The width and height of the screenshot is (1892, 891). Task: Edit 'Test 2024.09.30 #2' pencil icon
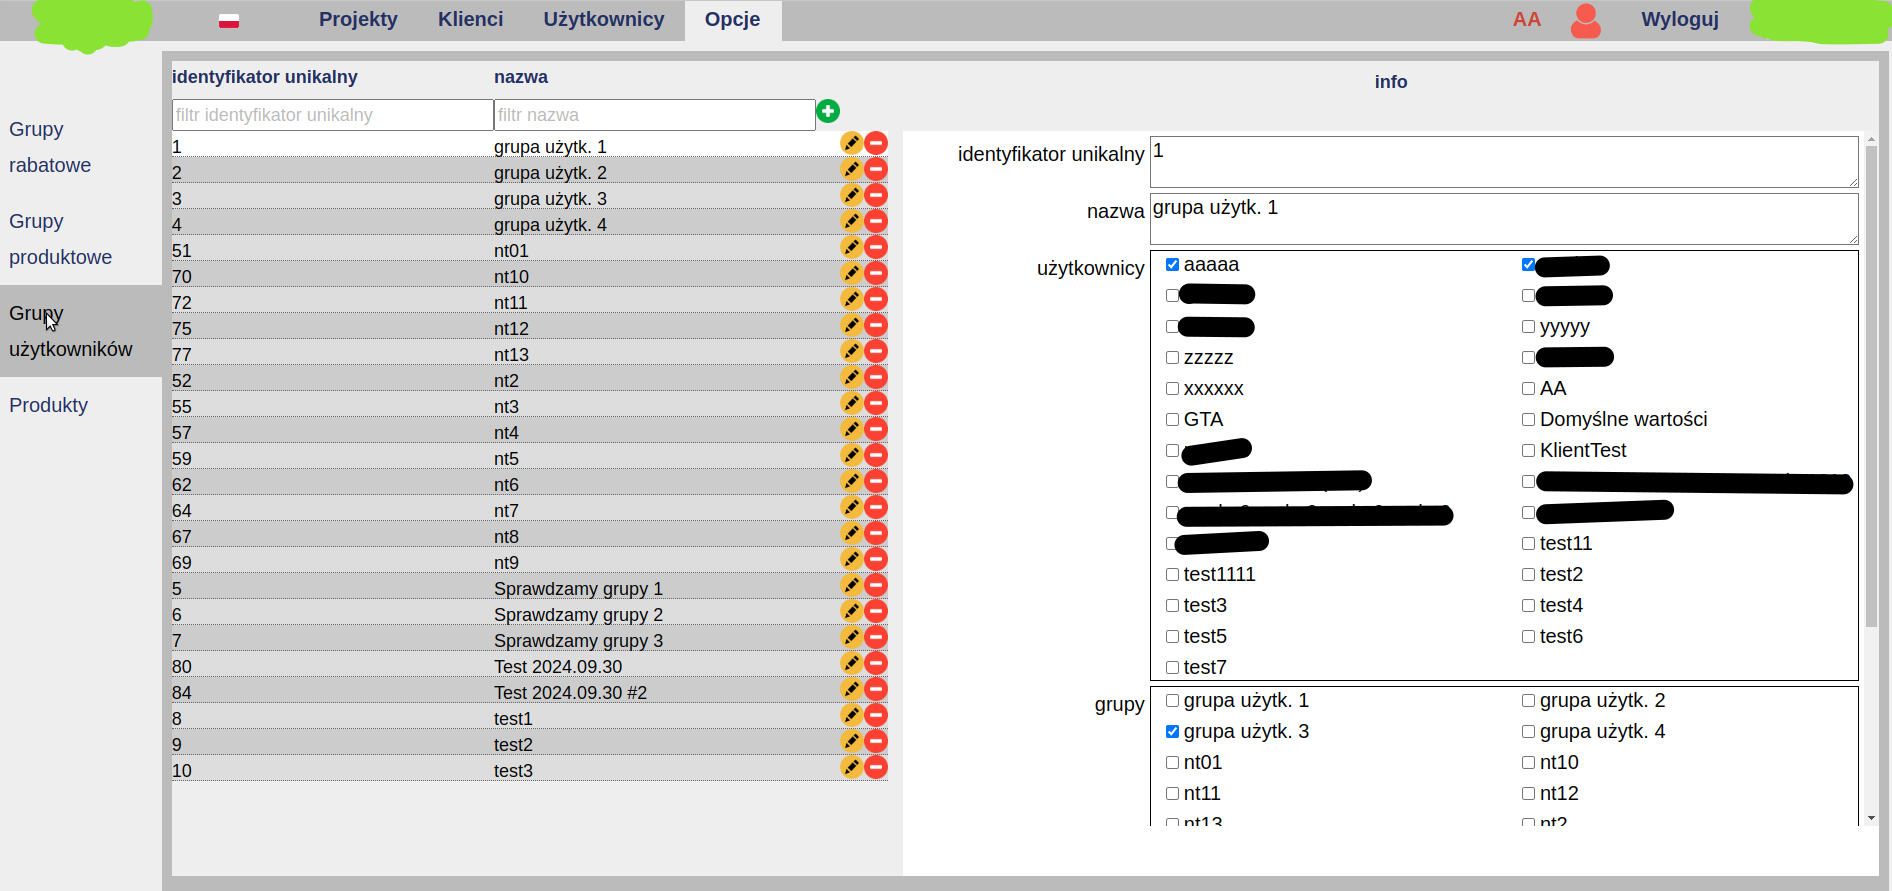click(x=851, y=689)
